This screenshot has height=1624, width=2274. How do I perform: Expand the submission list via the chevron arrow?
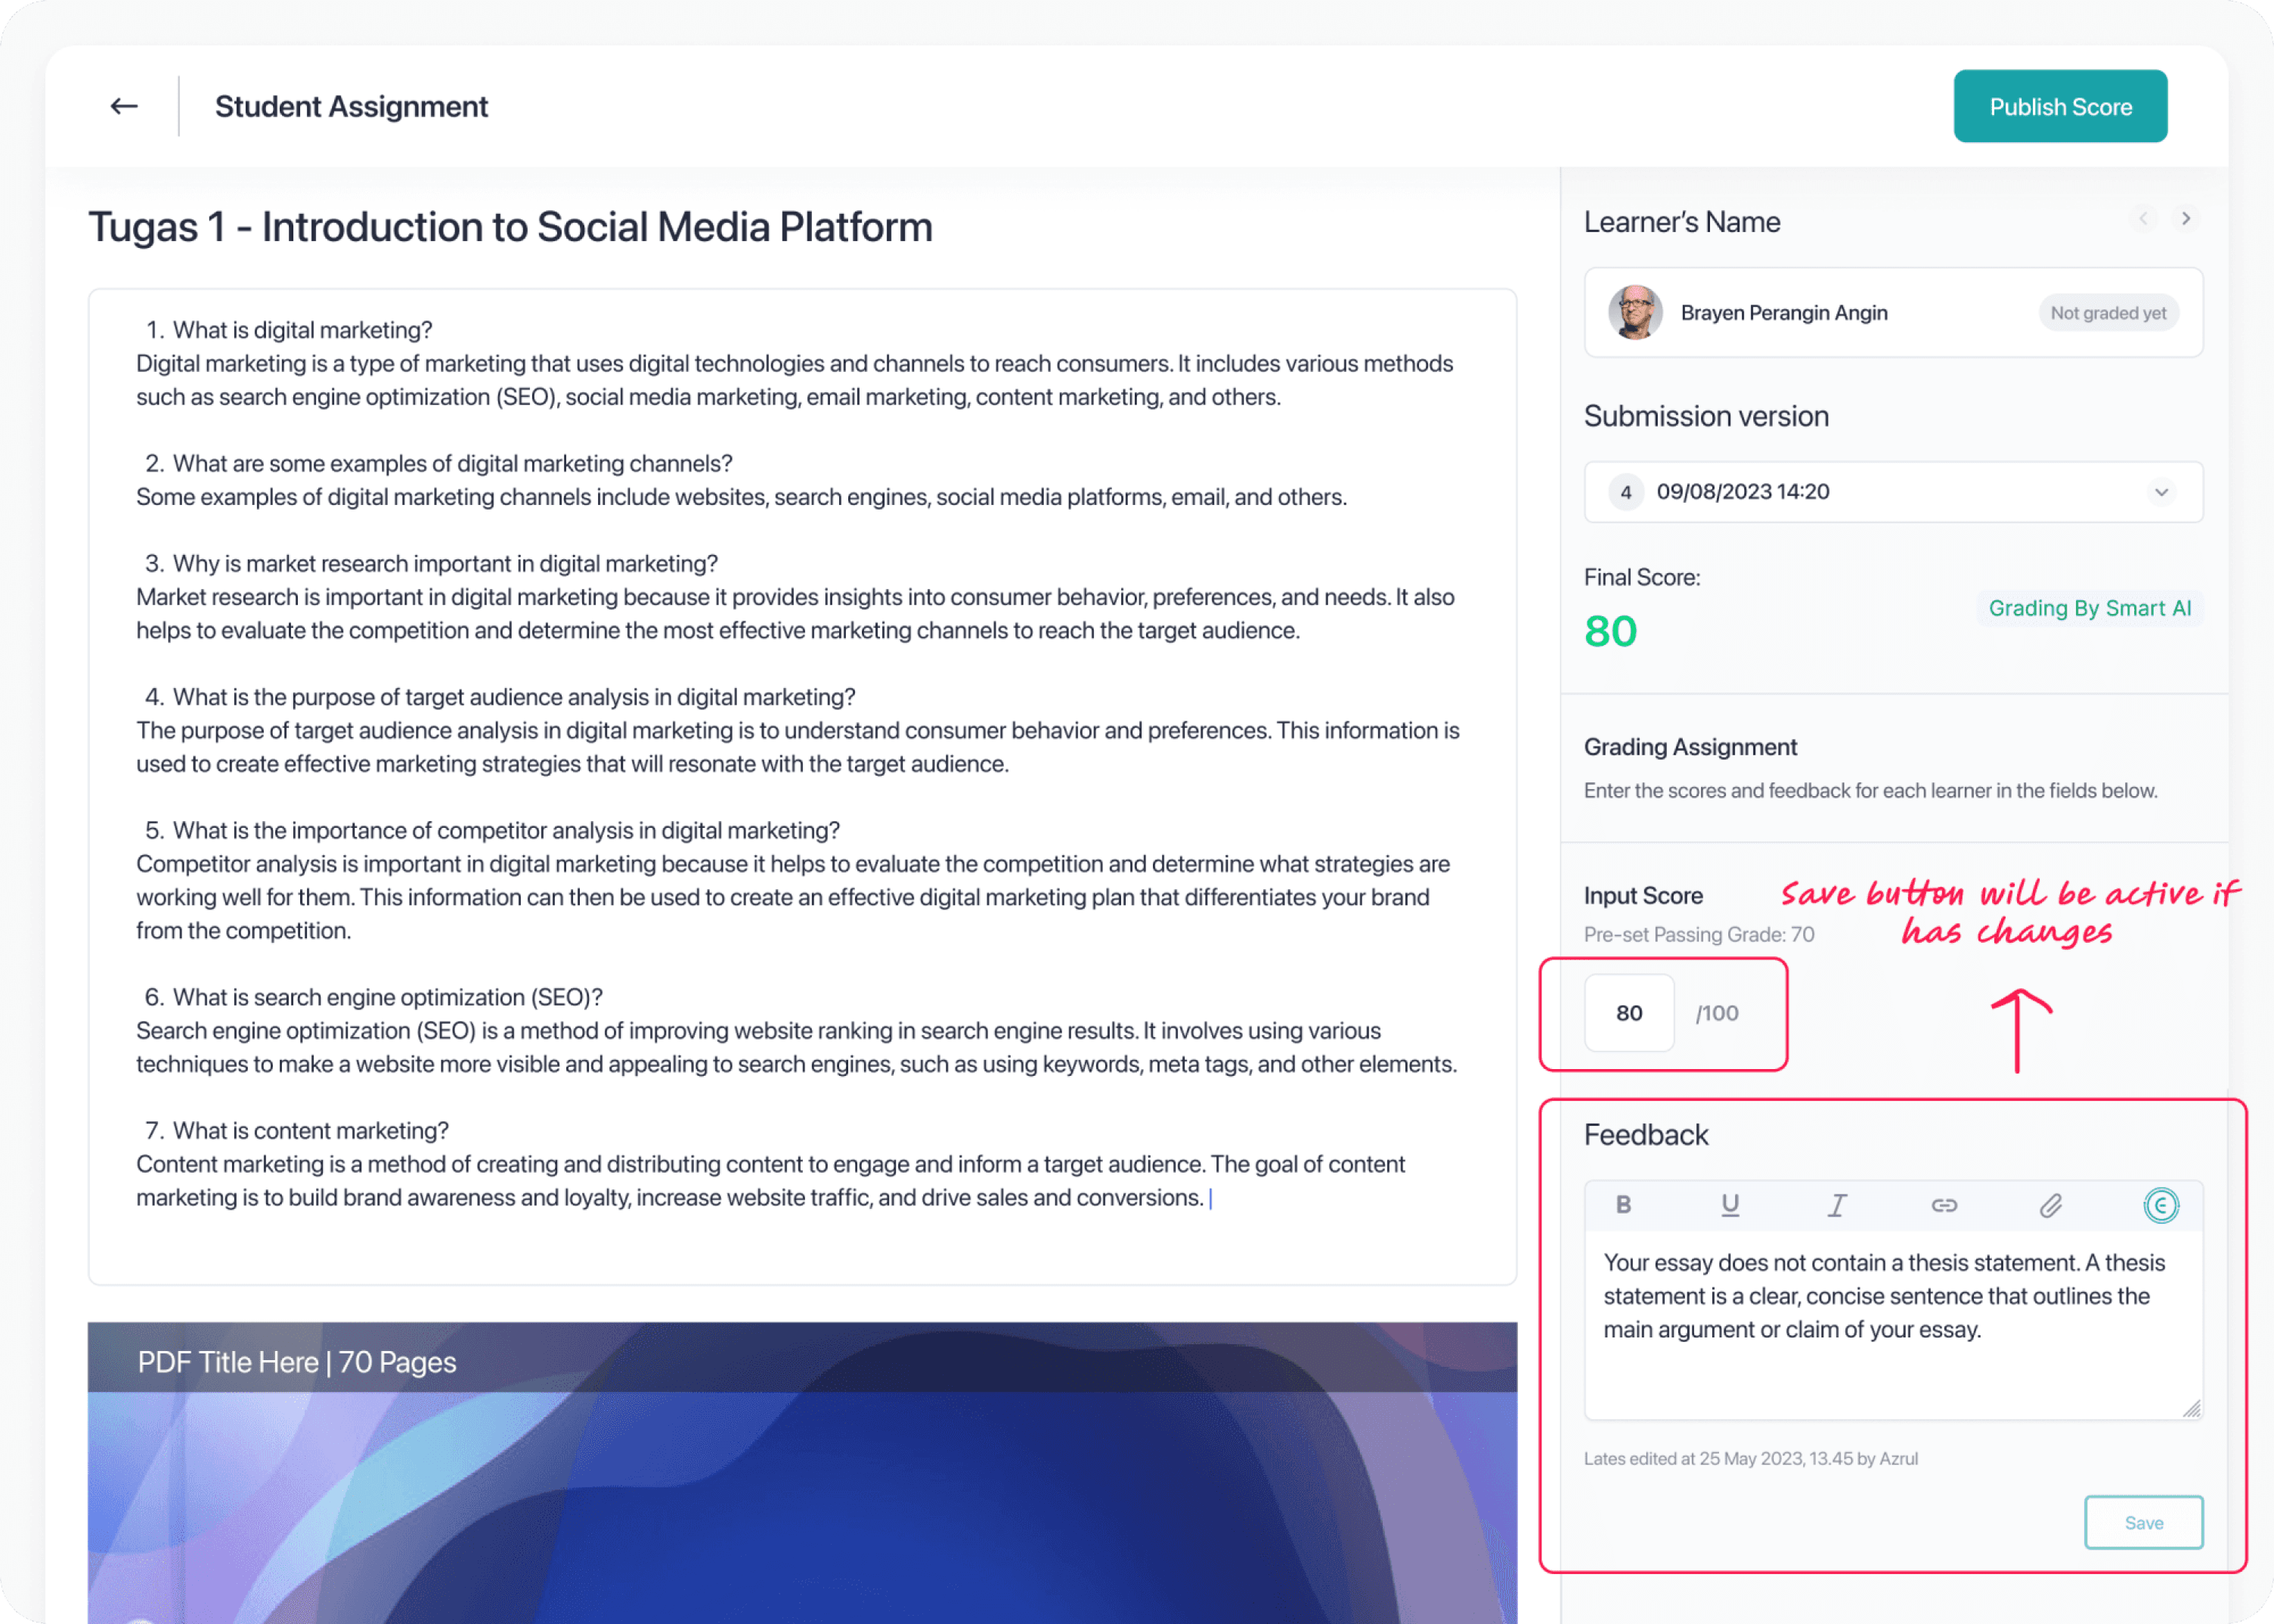2161,492
